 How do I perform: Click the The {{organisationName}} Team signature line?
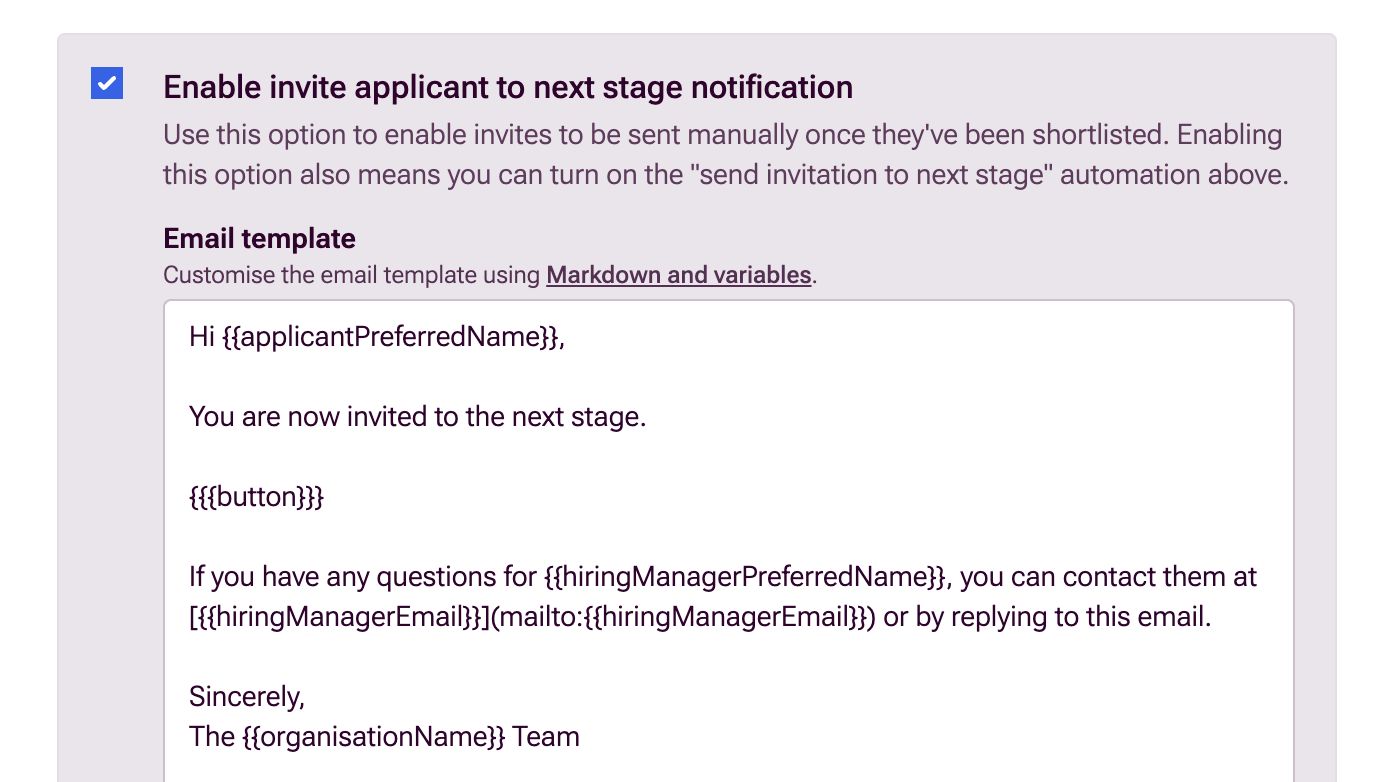(x=384, y=736)
